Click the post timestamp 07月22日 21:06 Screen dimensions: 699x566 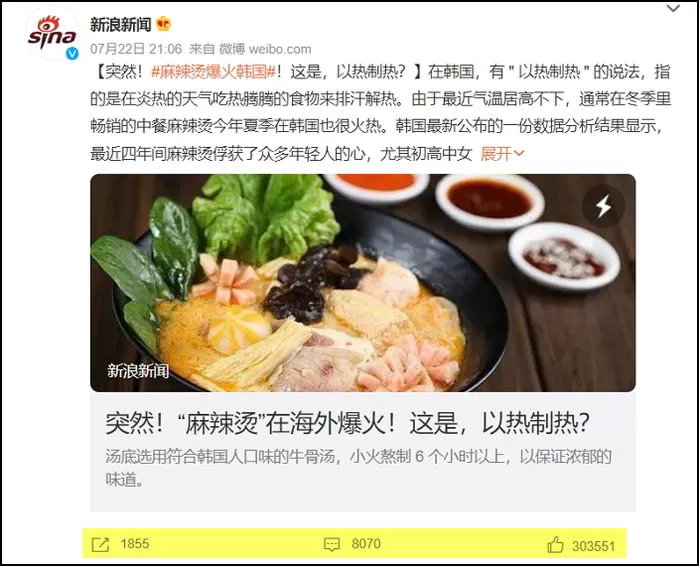[136, 49]
